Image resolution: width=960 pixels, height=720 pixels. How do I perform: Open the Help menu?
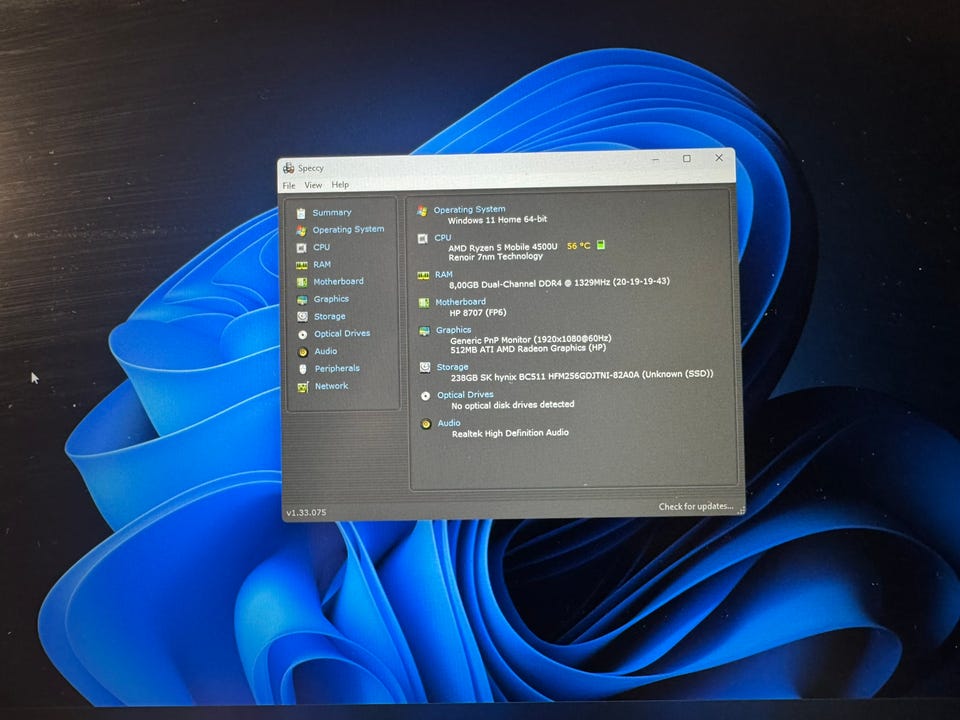(340, 184)
